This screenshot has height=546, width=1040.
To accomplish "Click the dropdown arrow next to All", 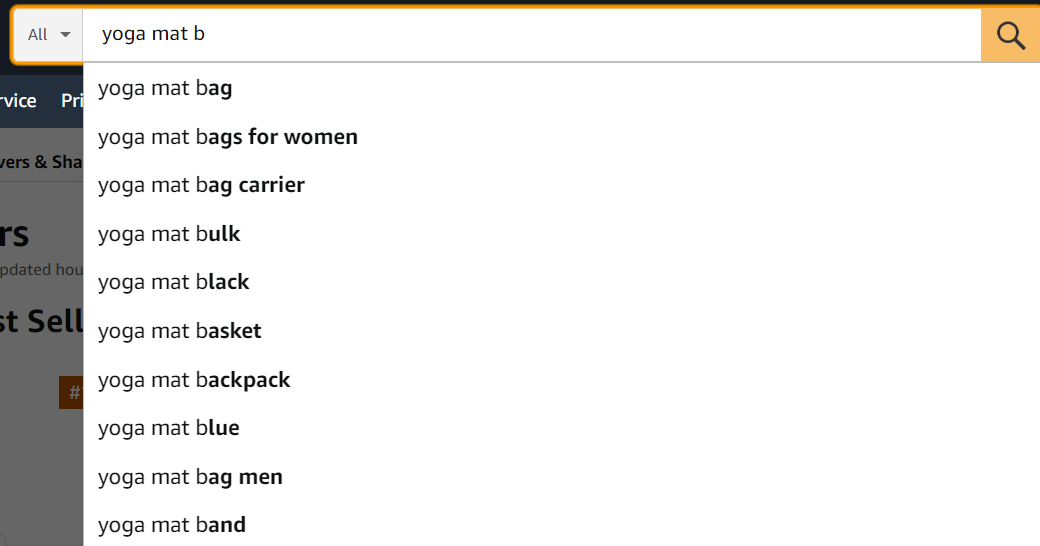I will click(65, 35).
